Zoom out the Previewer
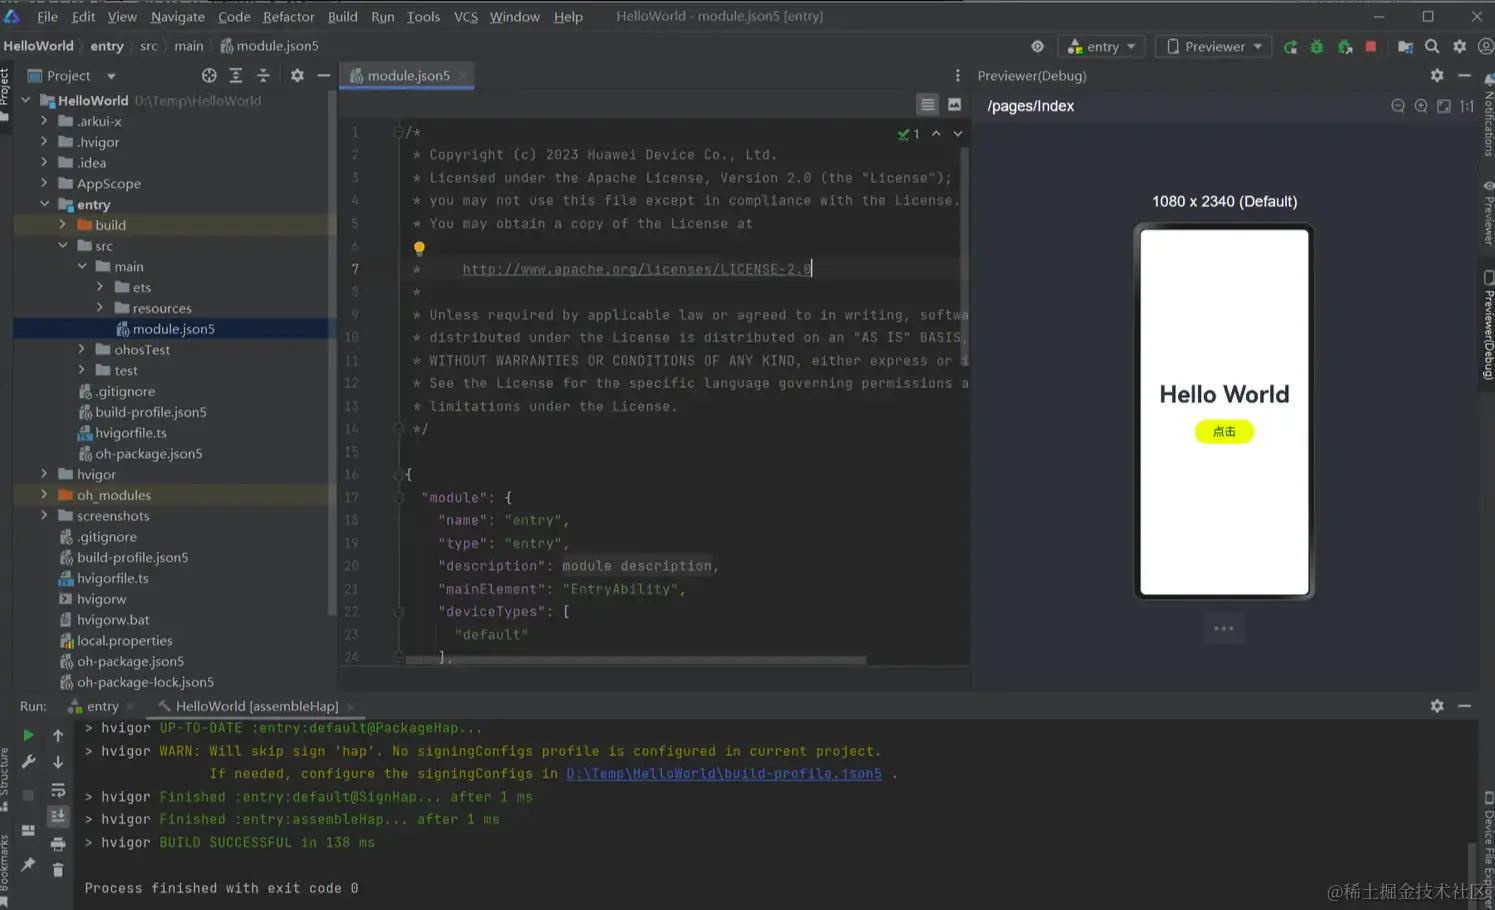 pyautogui.click(x=1398, y=106)
